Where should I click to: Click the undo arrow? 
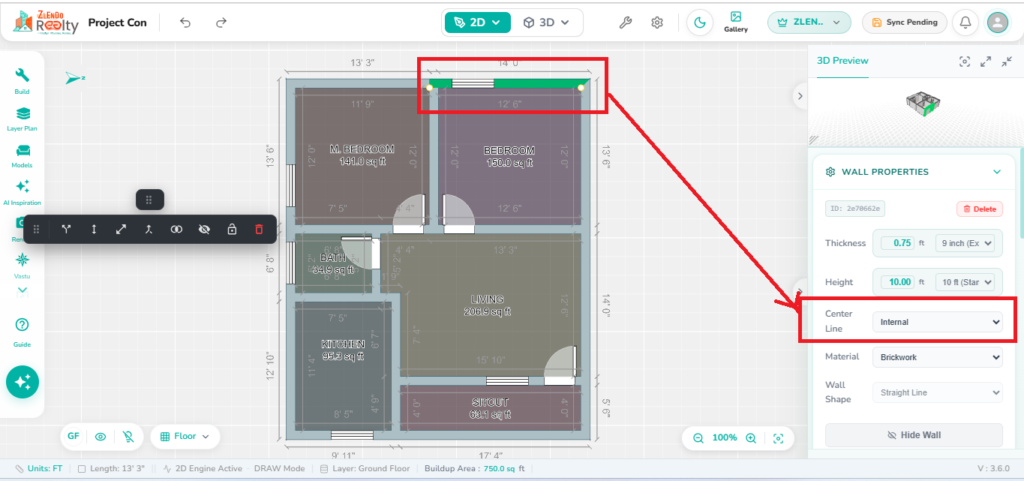[x=185, y=23]
